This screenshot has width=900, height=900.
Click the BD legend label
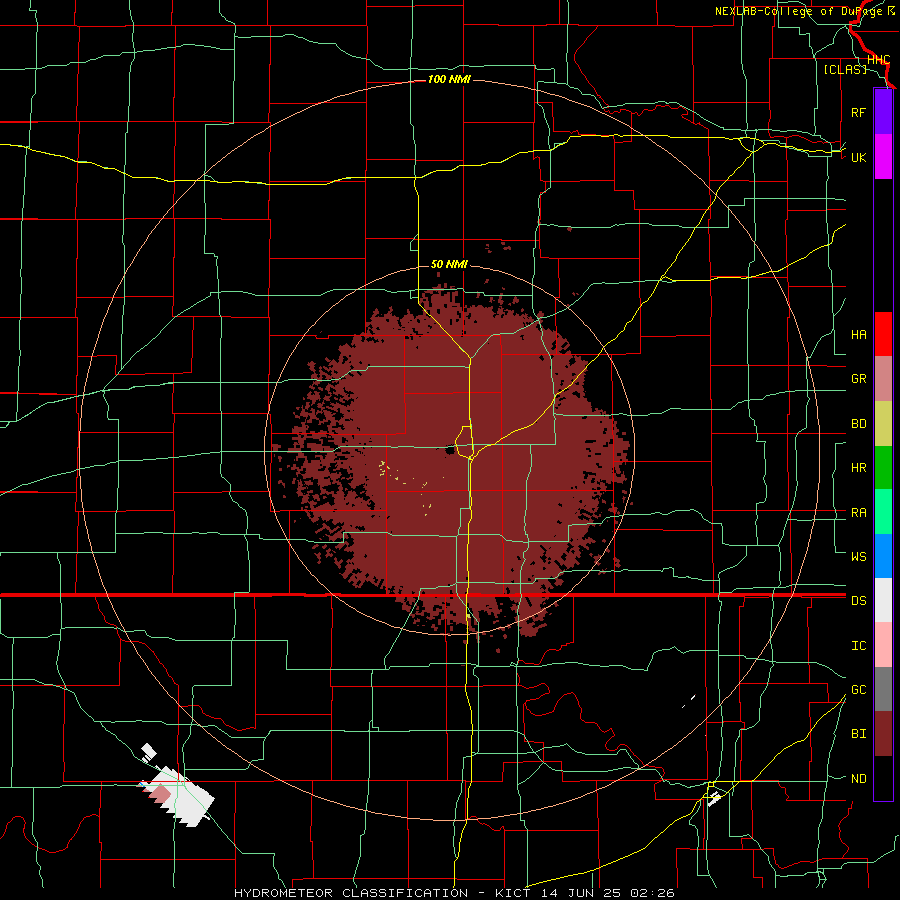858,424
